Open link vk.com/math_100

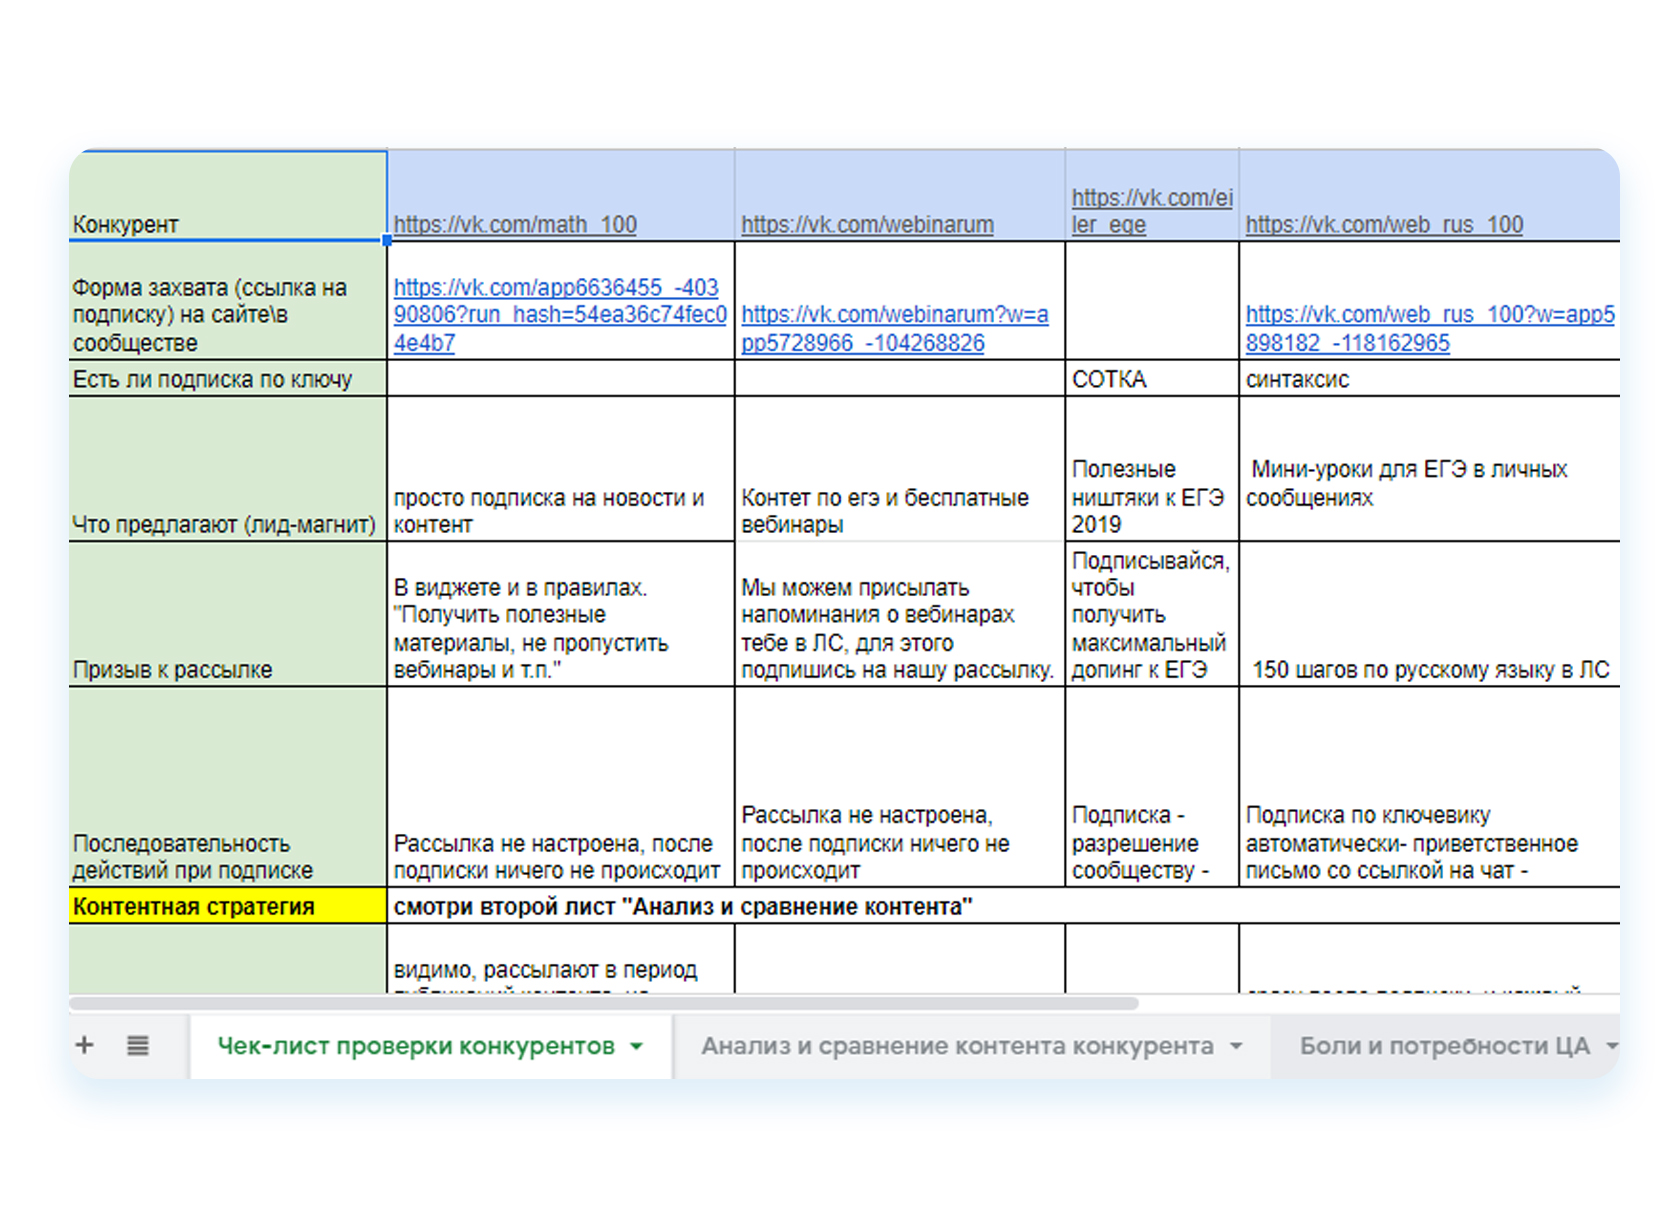515,225
